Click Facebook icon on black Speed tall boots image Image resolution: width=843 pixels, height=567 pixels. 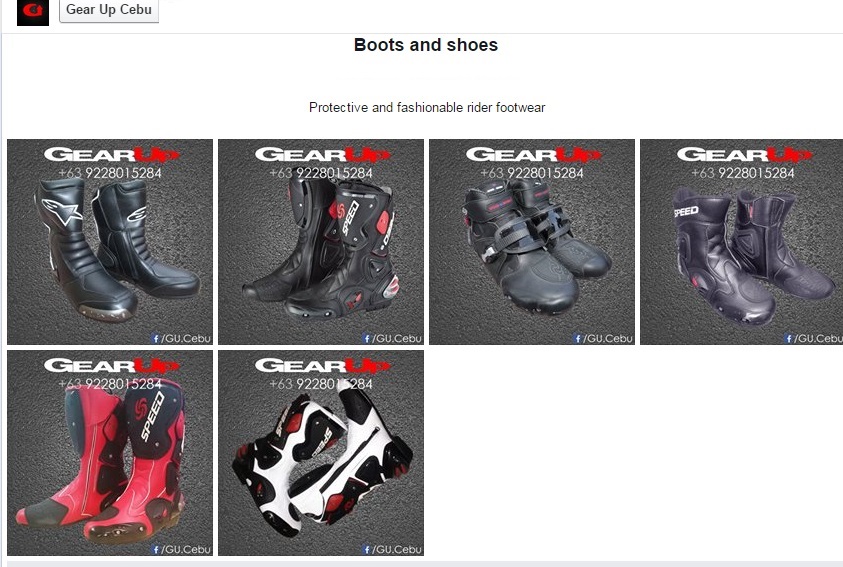(367, 339)
